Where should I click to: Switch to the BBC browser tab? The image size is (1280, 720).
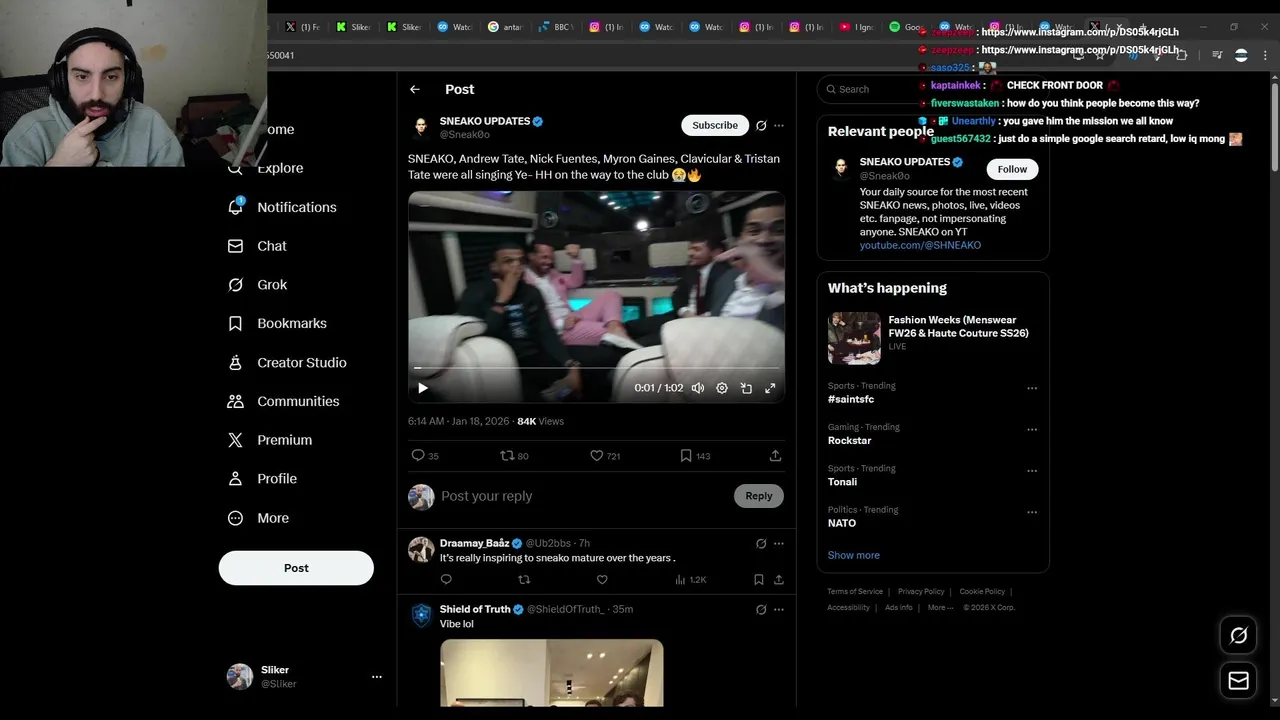click(x=554, y=27)
